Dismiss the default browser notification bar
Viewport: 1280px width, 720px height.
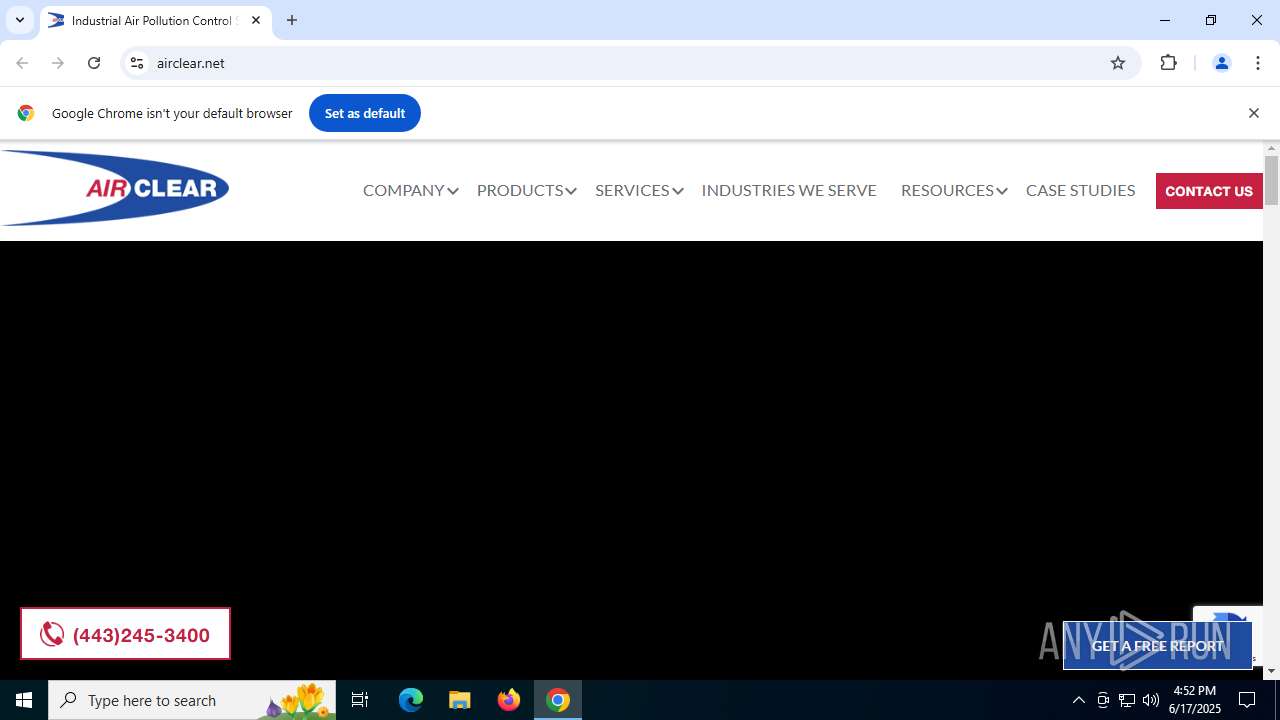point(1253,113)
